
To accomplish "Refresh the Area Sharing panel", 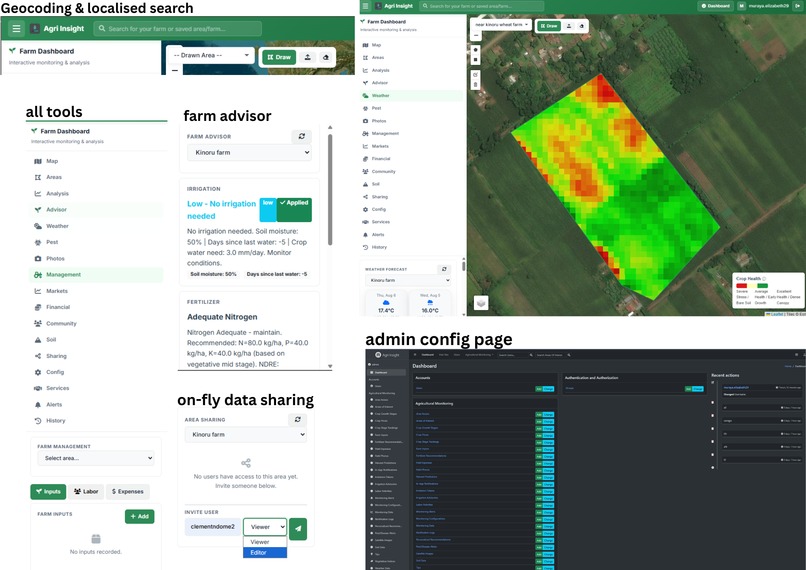I will coord(298,419).
